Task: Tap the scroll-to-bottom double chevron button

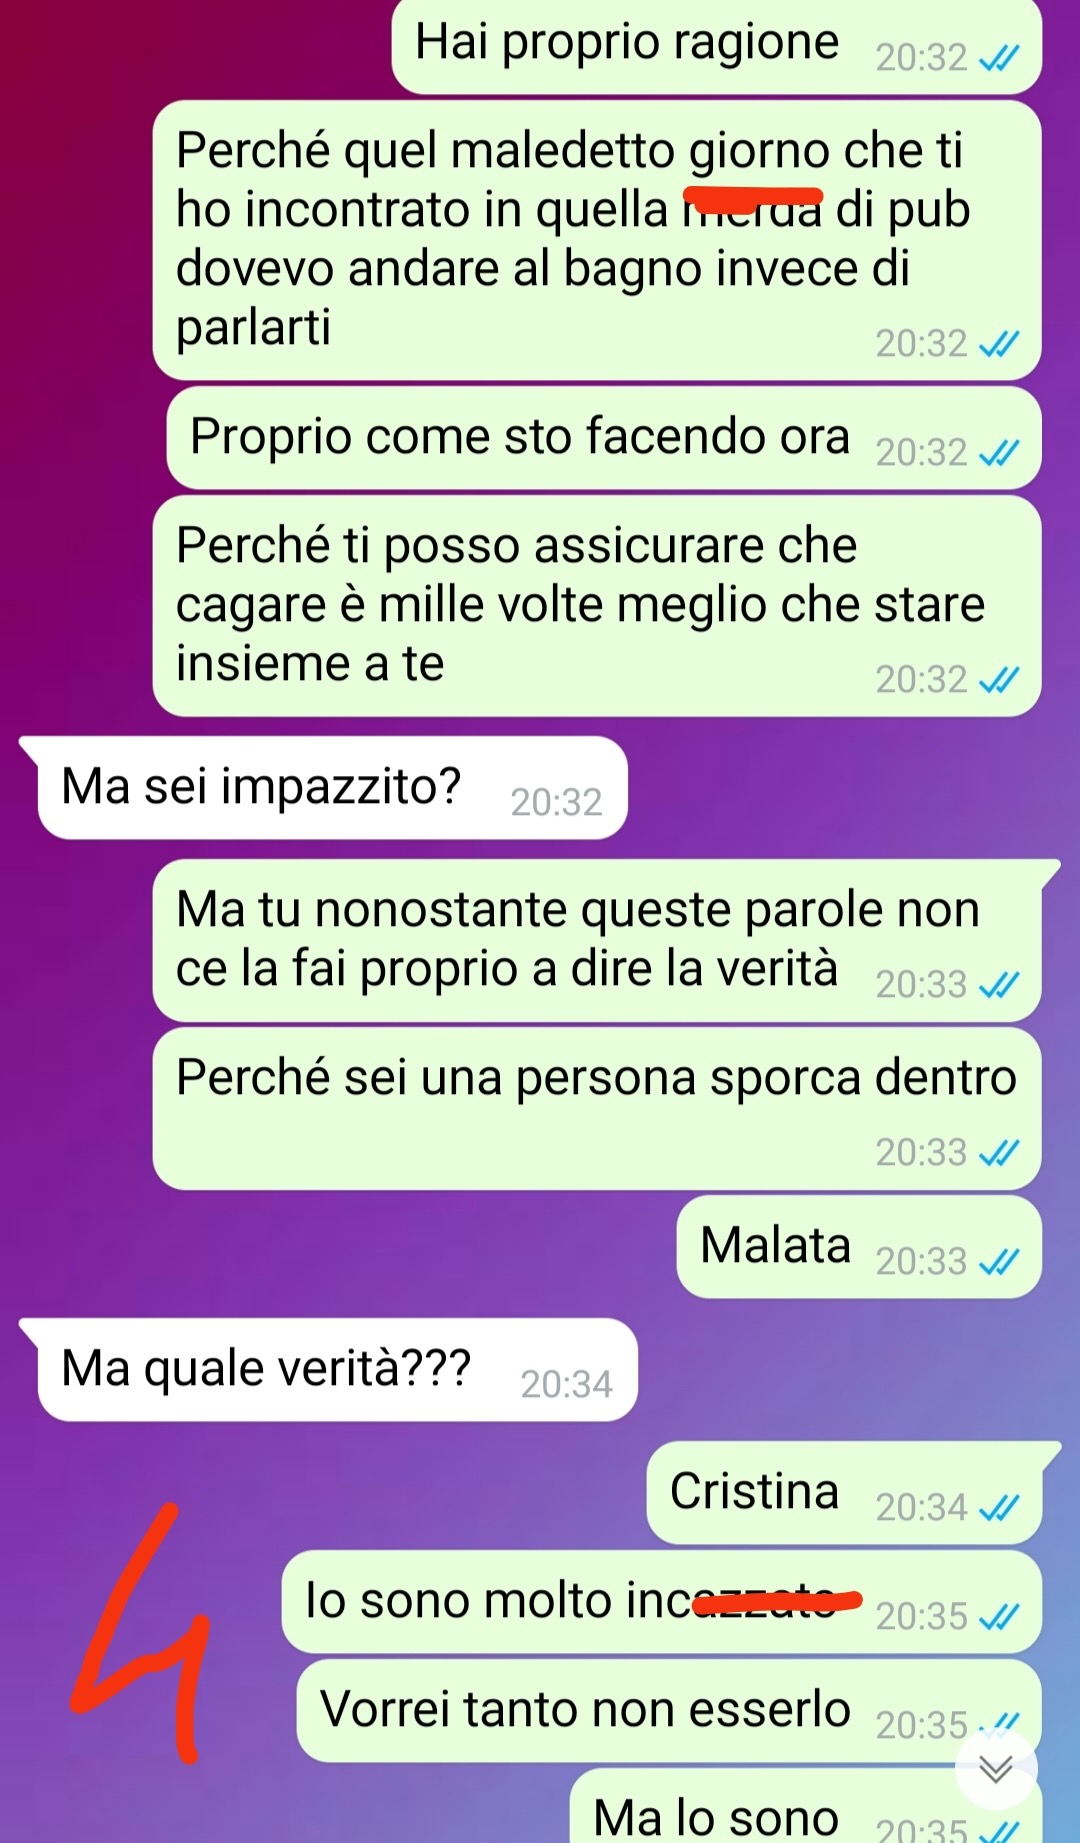Action: [x=996, y=1767]
